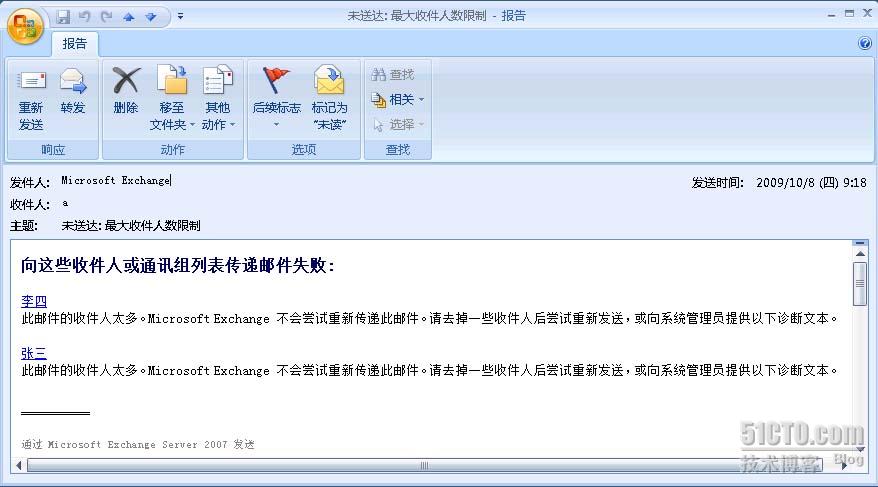Save using the quick access toolbar icon
The image size is (878, 487).
click(x=63, y=17)
